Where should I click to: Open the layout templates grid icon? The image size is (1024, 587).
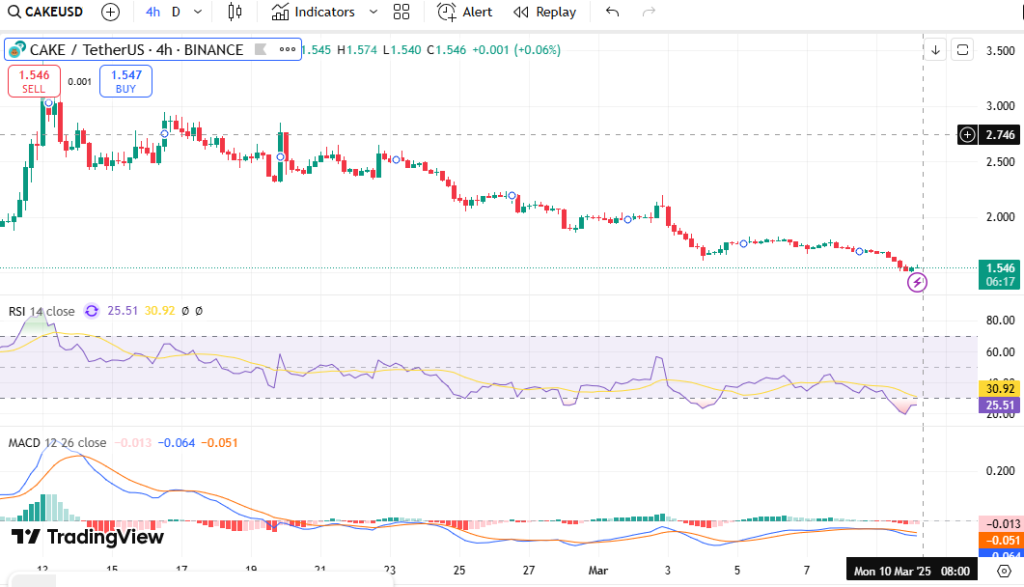pos(402,12)
